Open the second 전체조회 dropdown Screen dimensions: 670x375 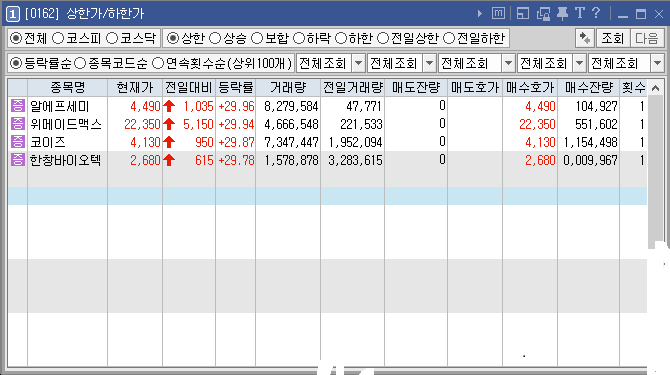[429, 64]
